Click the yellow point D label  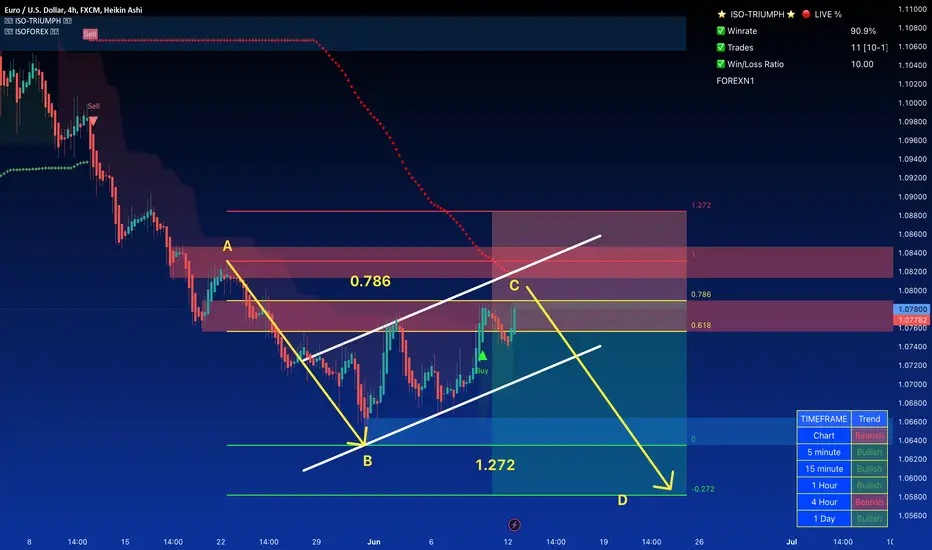coord(622,500)
